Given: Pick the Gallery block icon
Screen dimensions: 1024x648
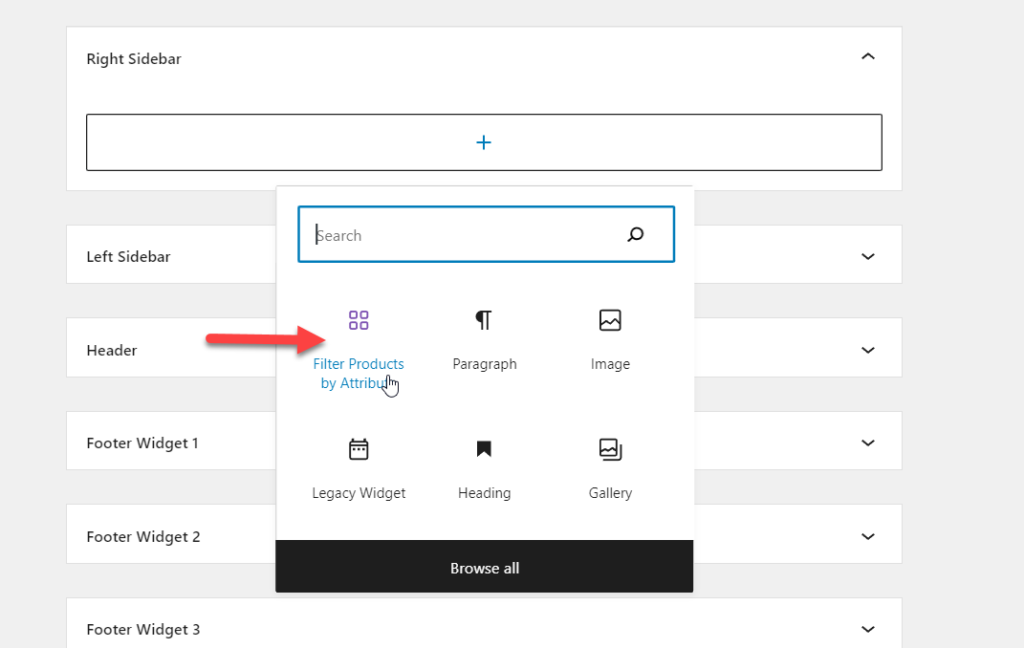Looking at the screenshot, I should 610,450.
